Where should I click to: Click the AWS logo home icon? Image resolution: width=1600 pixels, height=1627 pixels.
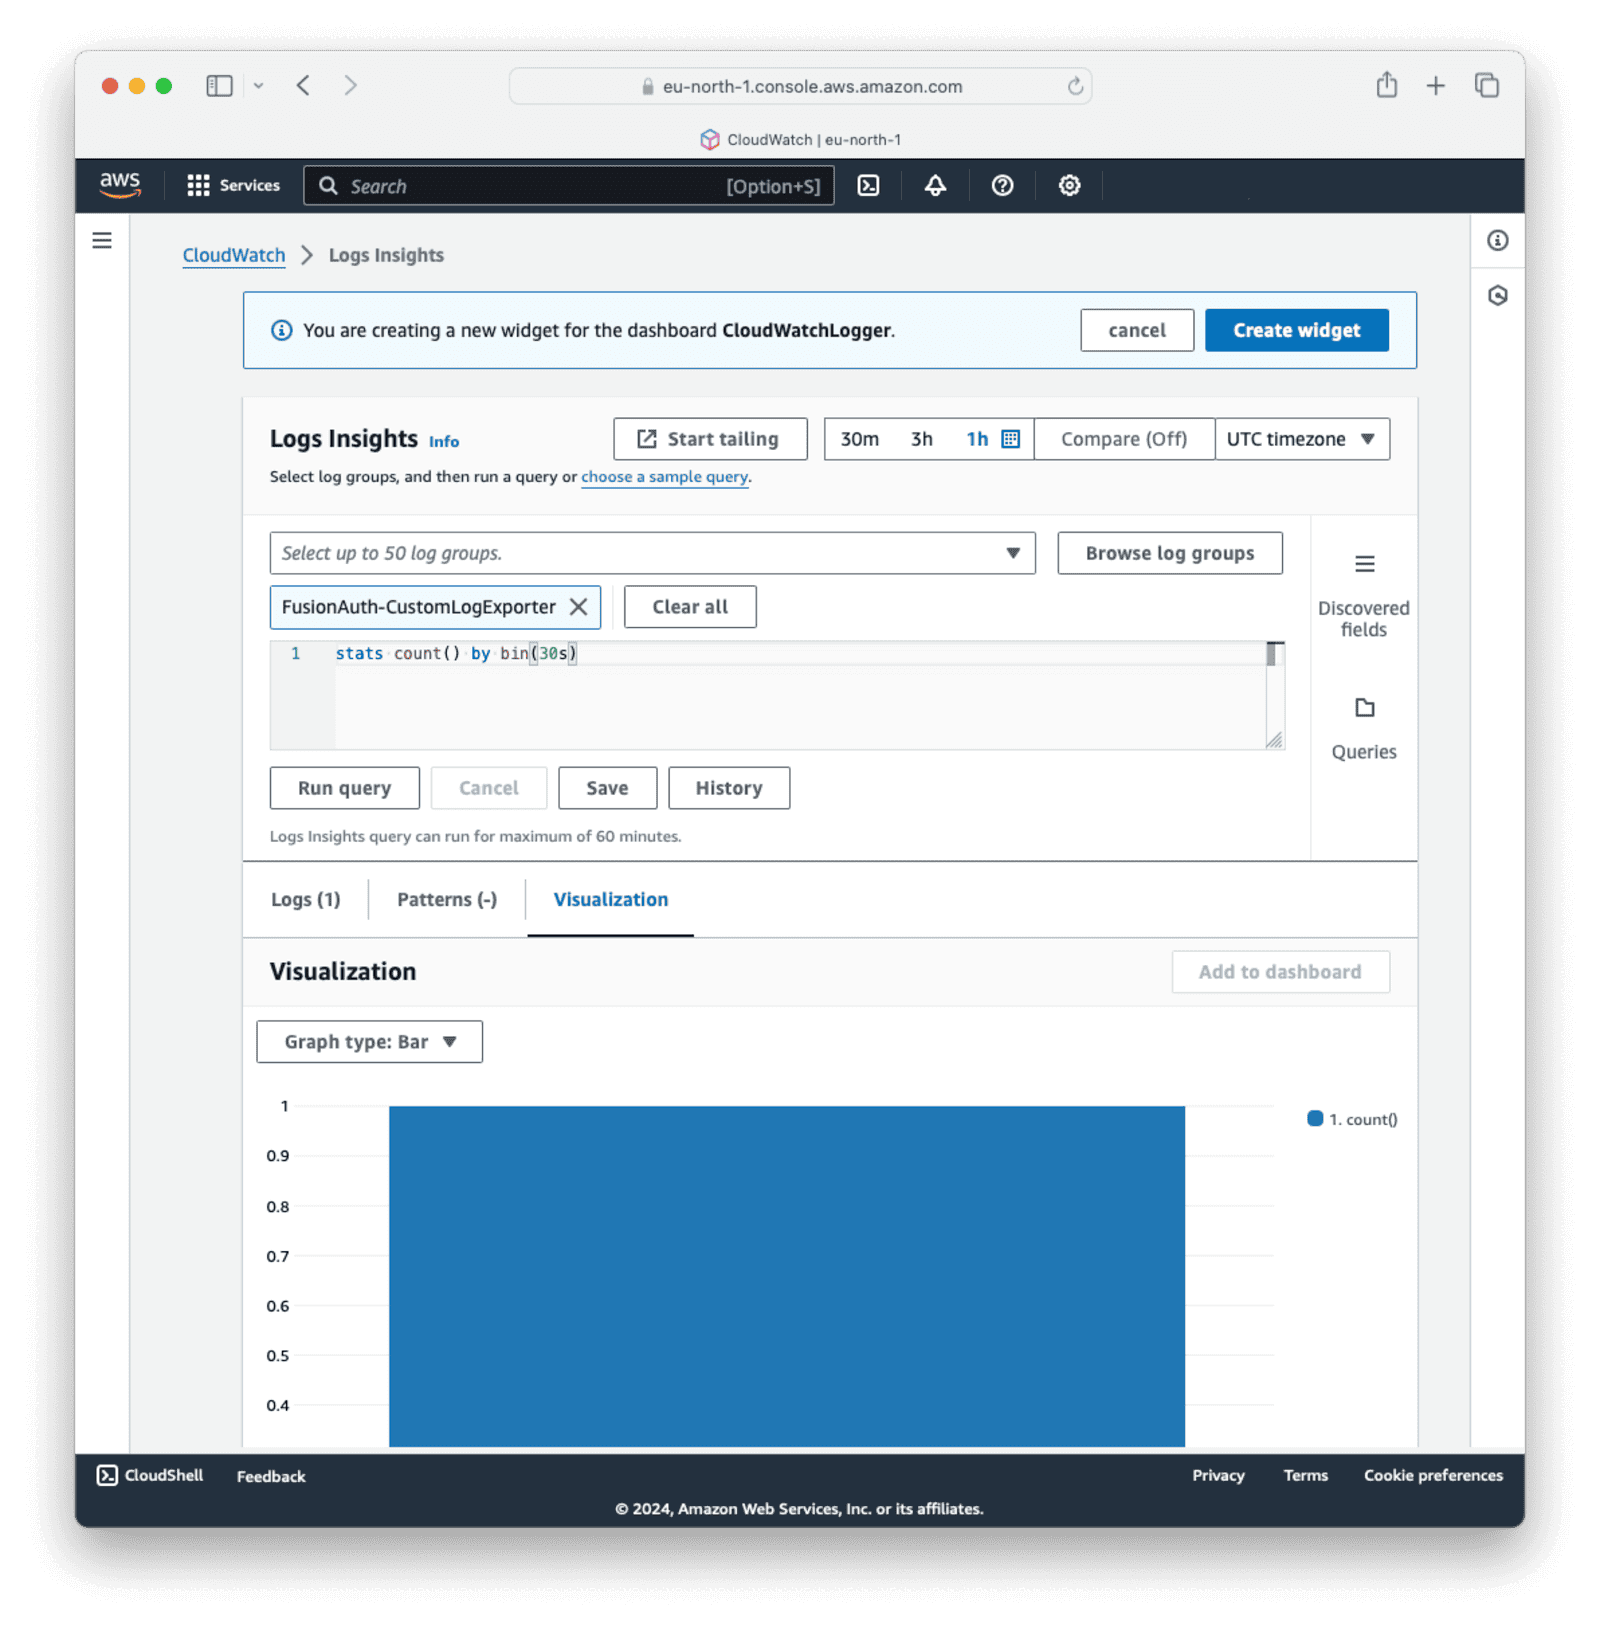pyautogui.click(x=119, y=185)
